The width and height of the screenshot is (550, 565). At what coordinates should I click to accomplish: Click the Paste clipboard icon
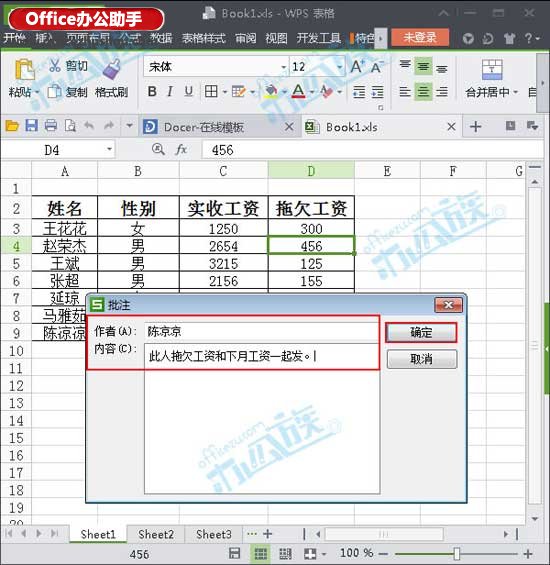(24, 69)
